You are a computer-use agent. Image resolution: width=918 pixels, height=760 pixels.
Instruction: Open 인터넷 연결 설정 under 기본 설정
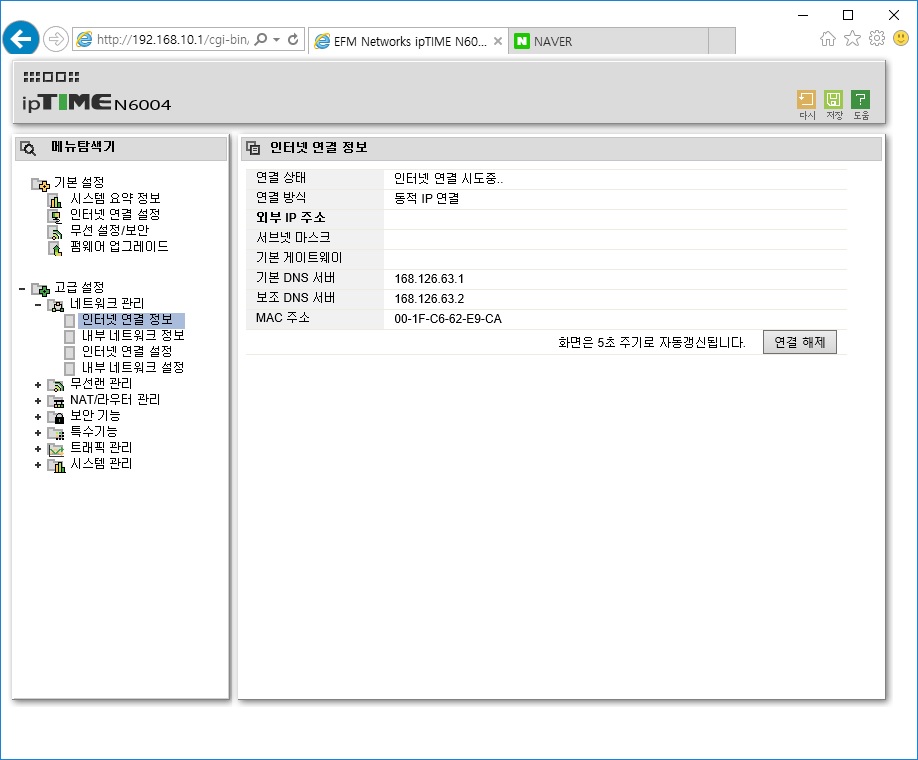115,214
